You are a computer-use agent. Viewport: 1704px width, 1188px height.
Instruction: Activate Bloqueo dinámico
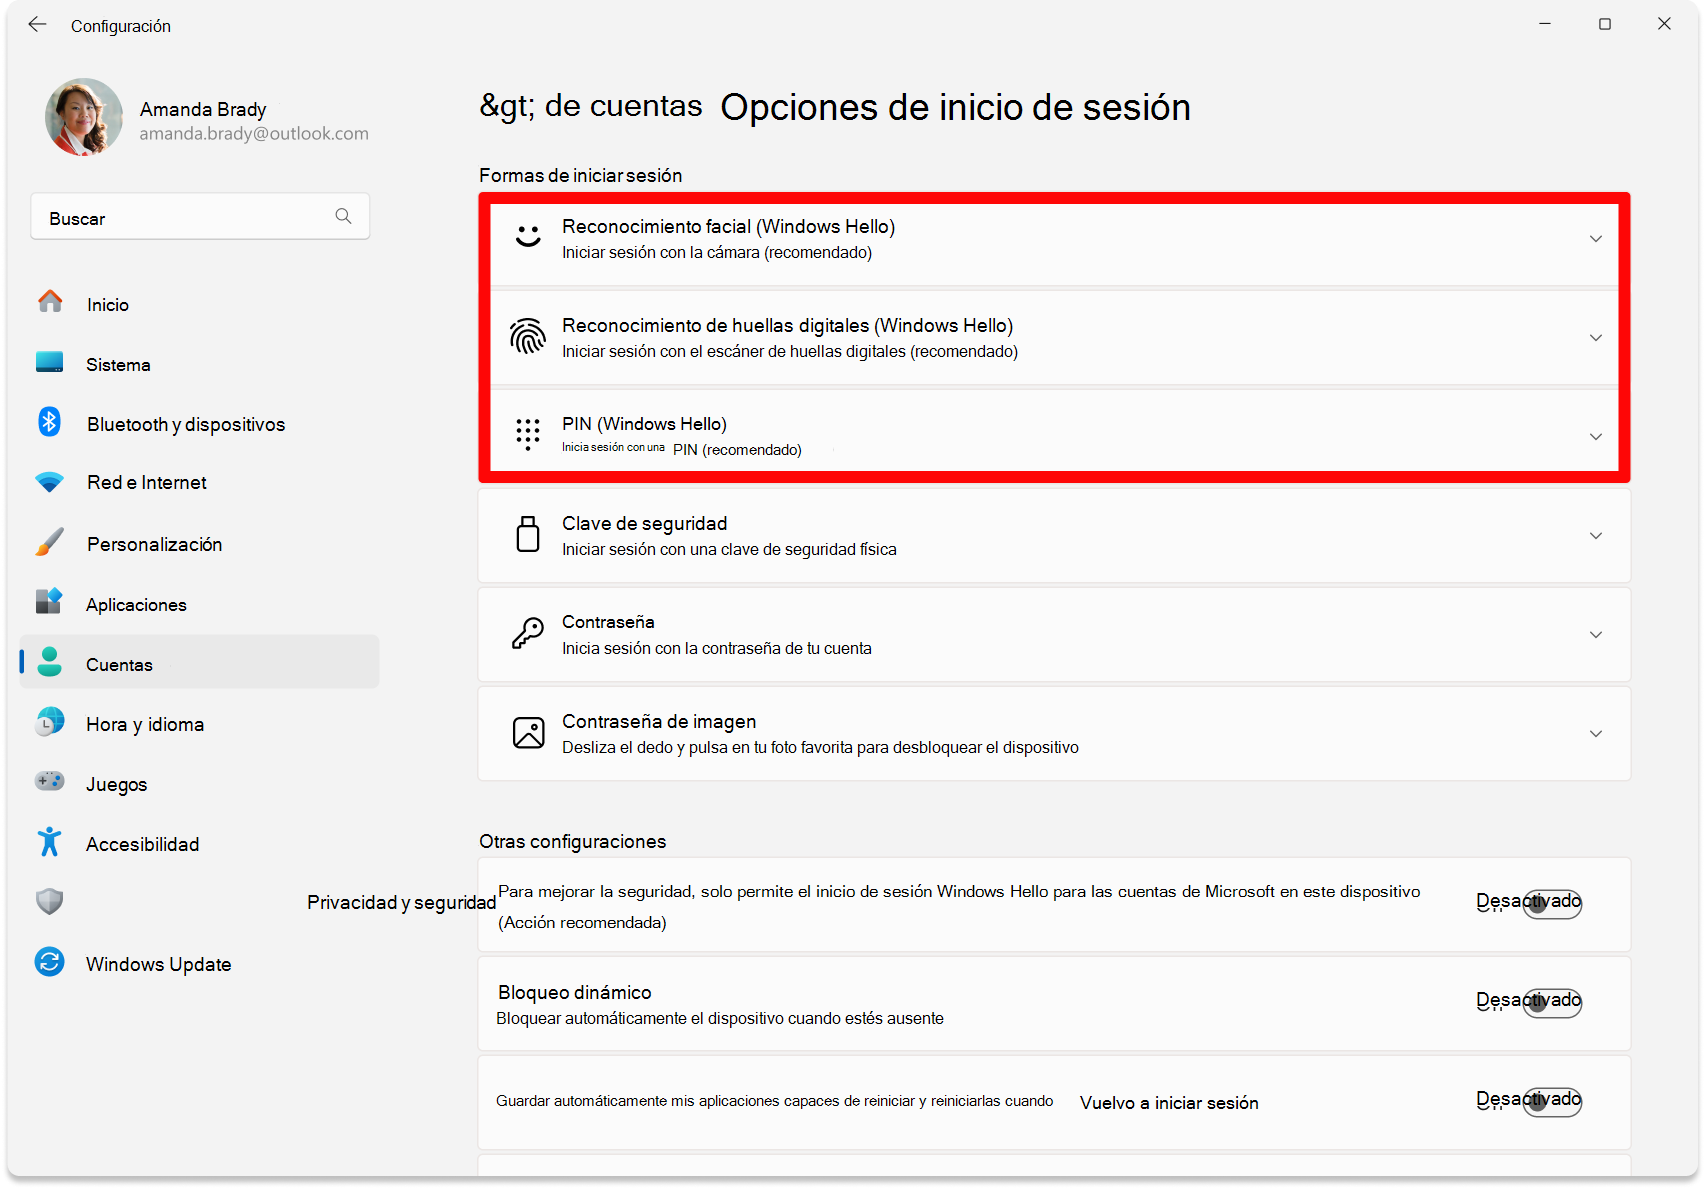[1551, 1002]
